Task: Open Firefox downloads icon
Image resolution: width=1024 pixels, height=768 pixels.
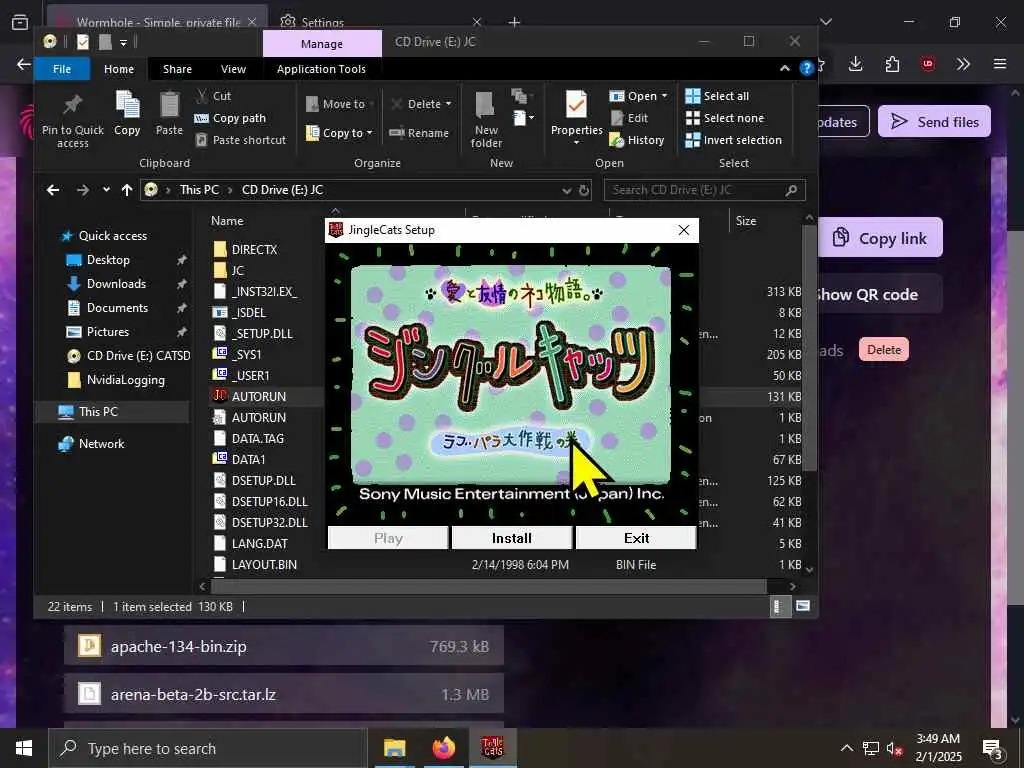Action: pyautogui.click(x=856, y=64)
